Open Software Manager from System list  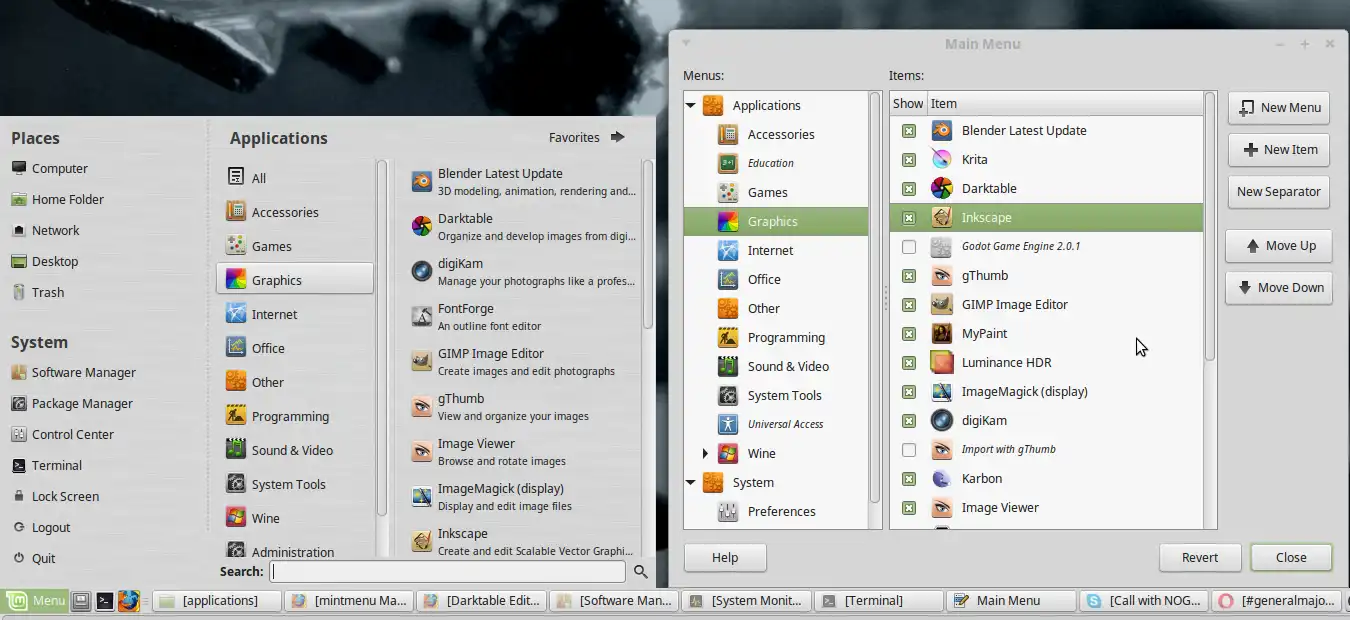click(84, 372)
